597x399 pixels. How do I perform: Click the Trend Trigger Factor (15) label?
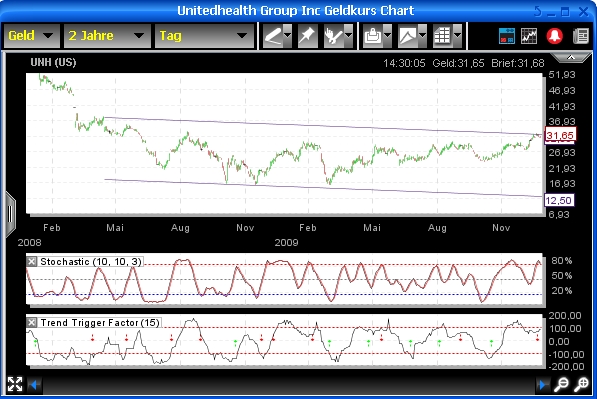[x=100, y=322]
